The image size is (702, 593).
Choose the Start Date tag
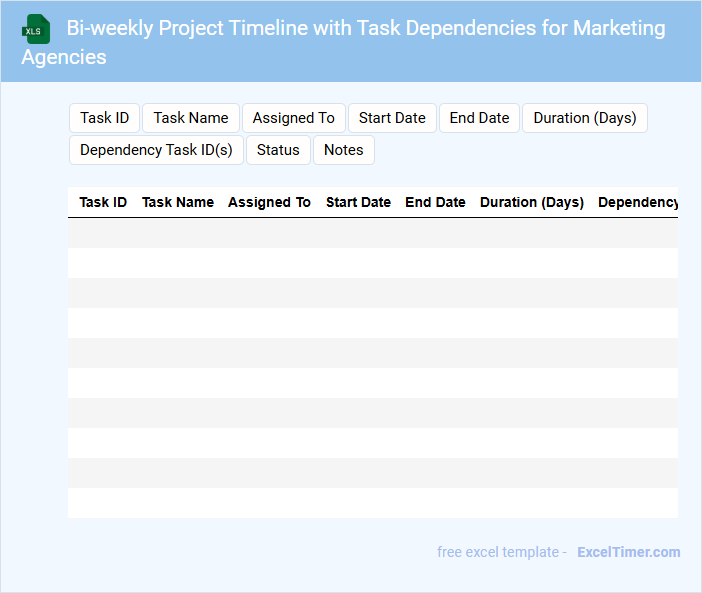[392, 118]
